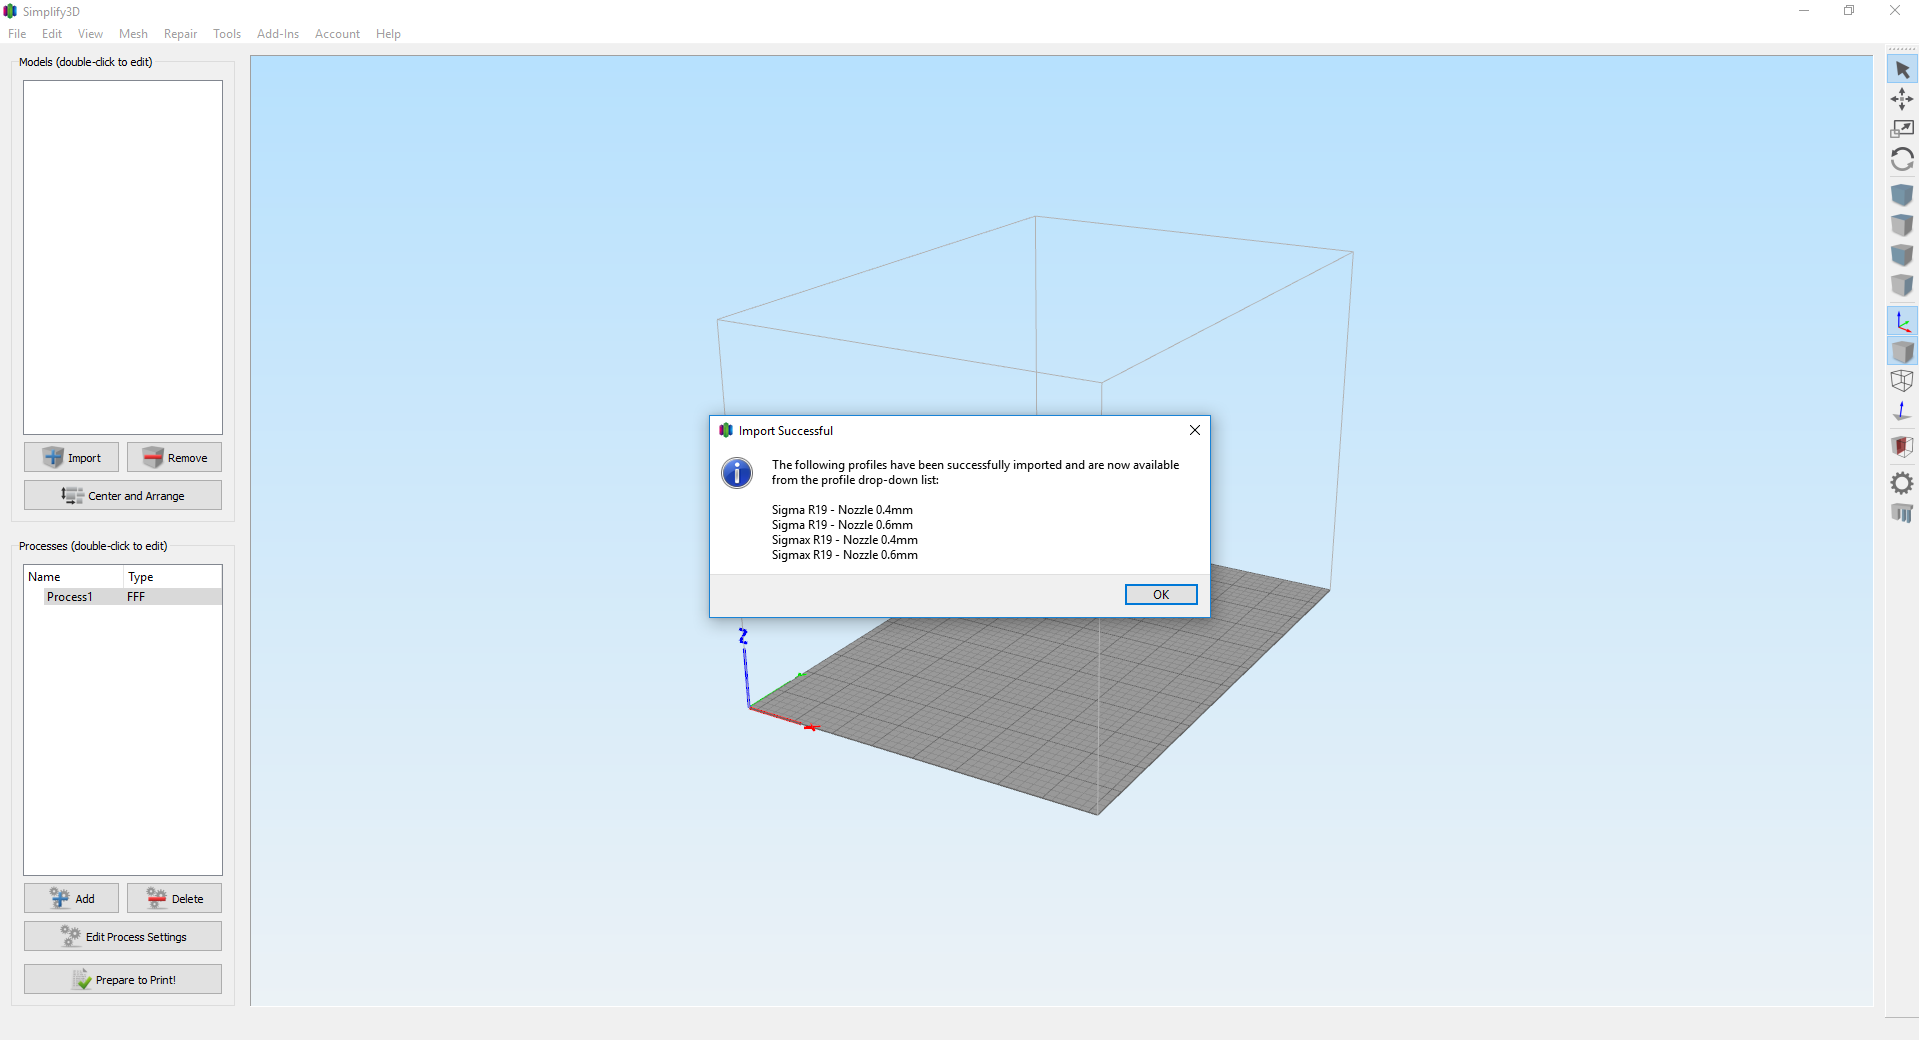Click the Name column header
Viewport: 1919px width, 1040px height.
tap(74, 577)
